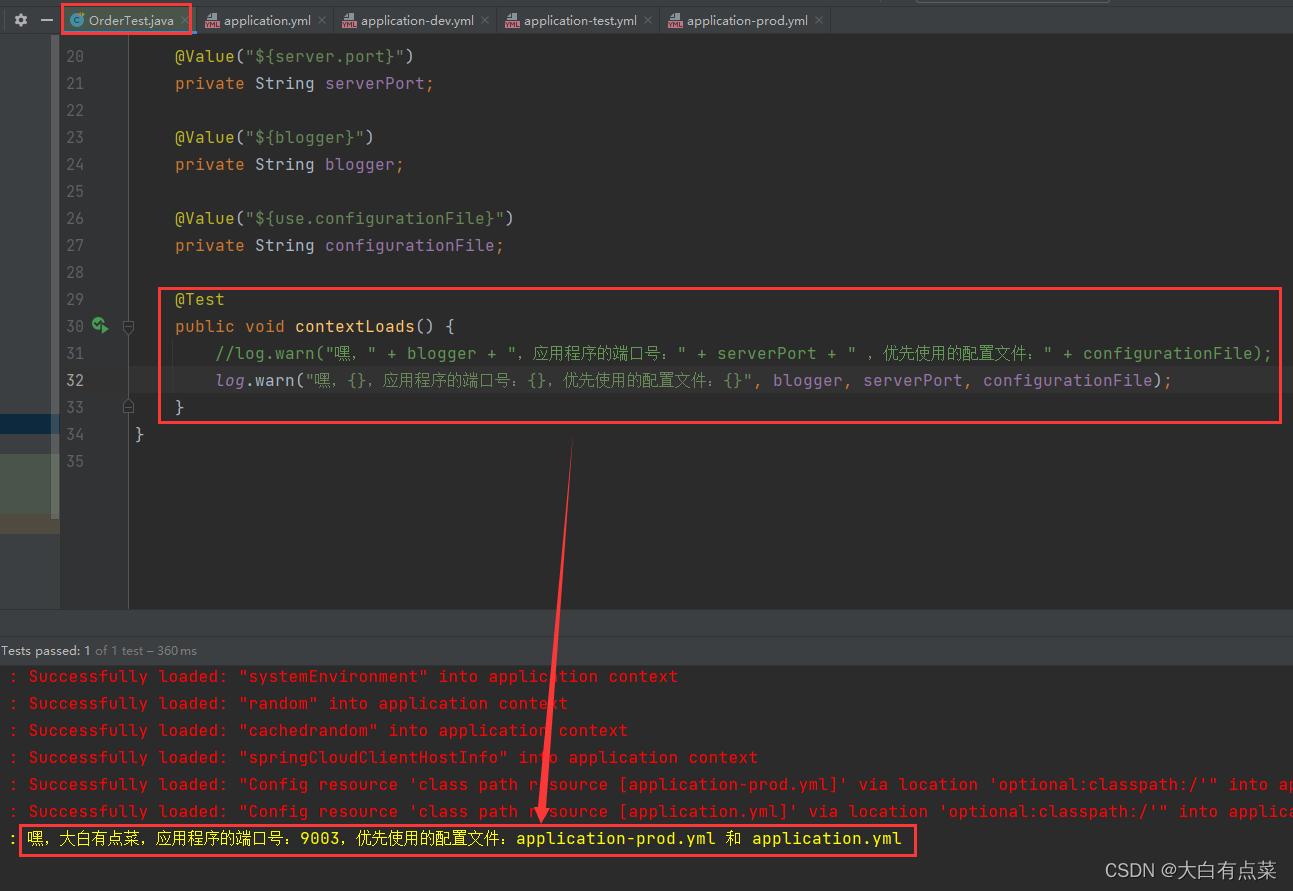Click line number 29 in gutter
This screenshot has width=1293, height=891.
coord(75,299)
